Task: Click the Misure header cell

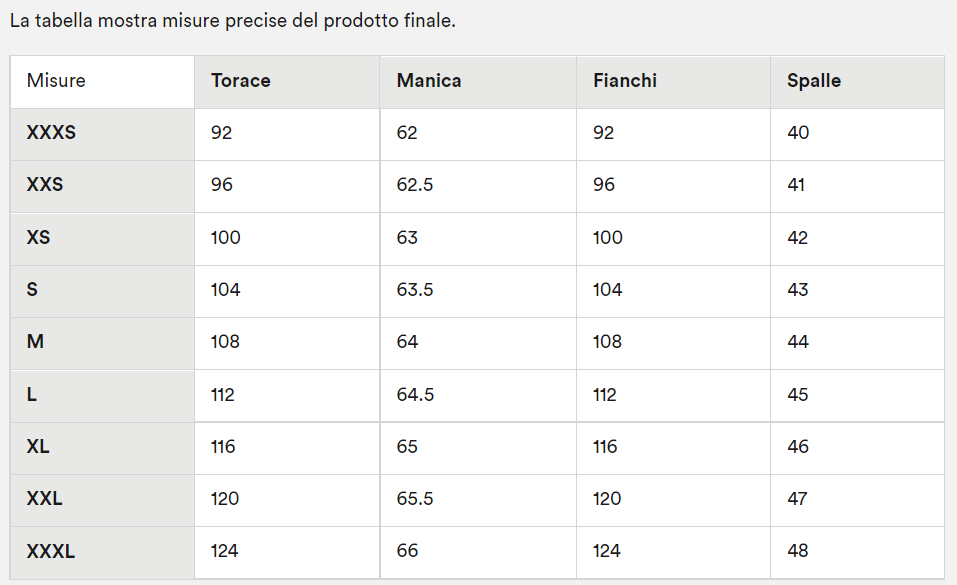Action: click(103, 82)
